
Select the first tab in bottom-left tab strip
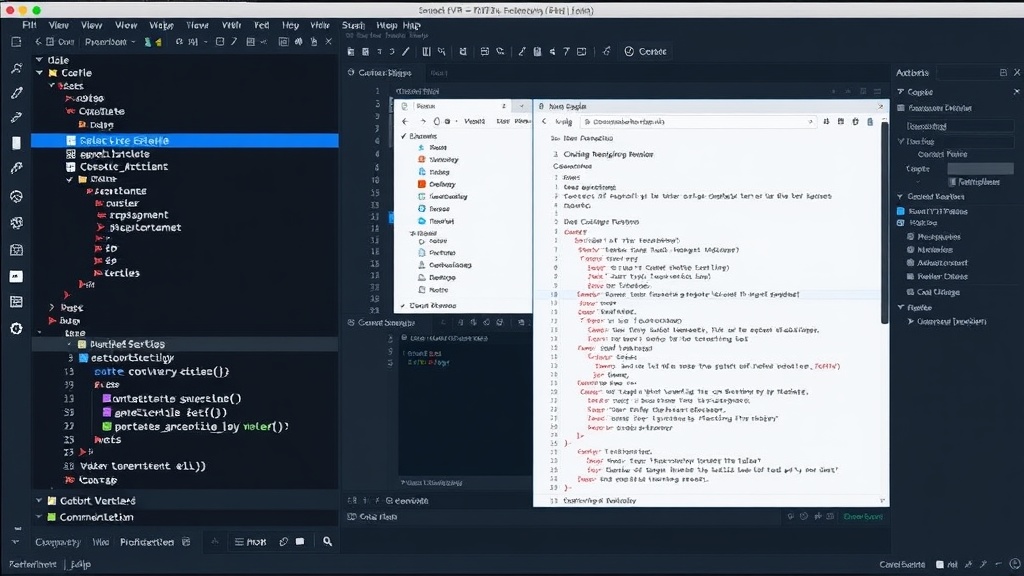57,542
